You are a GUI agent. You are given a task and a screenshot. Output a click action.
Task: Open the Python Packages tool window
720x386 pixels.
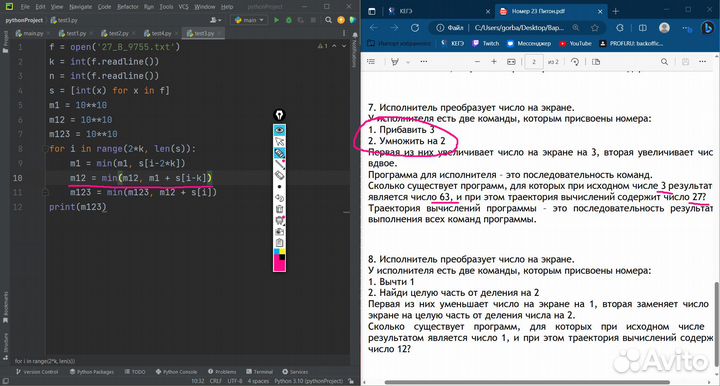91,372
